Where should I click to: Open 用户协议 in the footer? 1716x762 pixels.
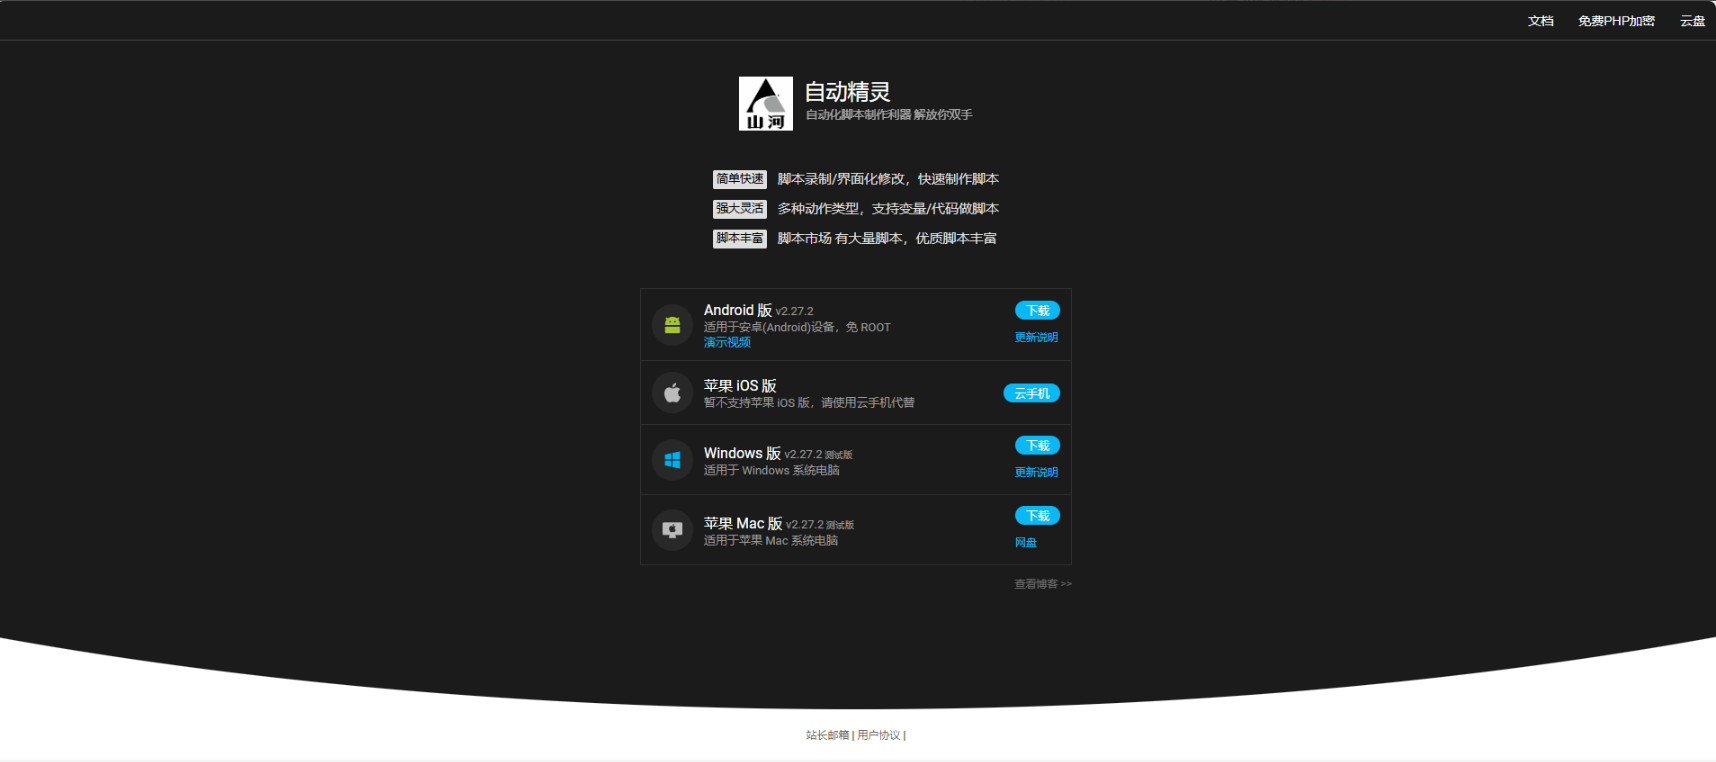point(879,735)
